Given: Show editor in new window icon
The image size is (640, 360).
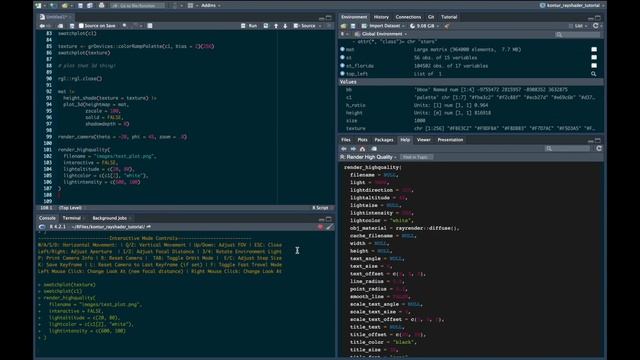Looking at the screenshot, I should 60,26.
